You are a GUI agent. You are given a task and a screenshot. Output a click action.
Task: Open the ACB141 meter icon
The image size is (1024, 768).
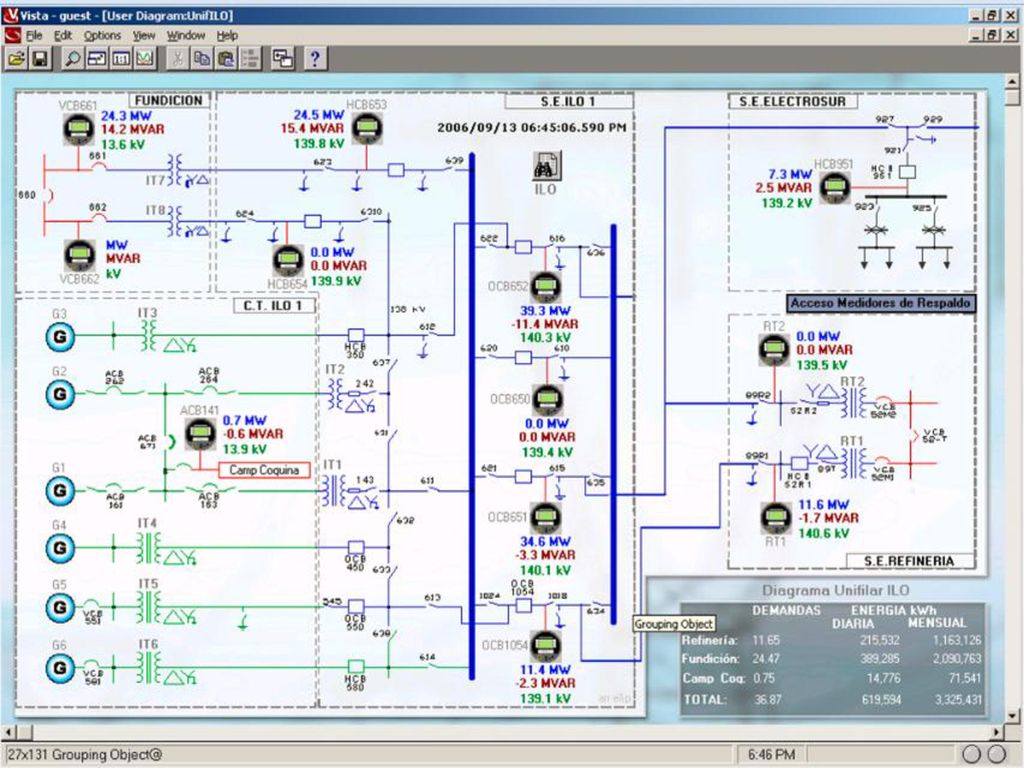click(x=200, y=434)
